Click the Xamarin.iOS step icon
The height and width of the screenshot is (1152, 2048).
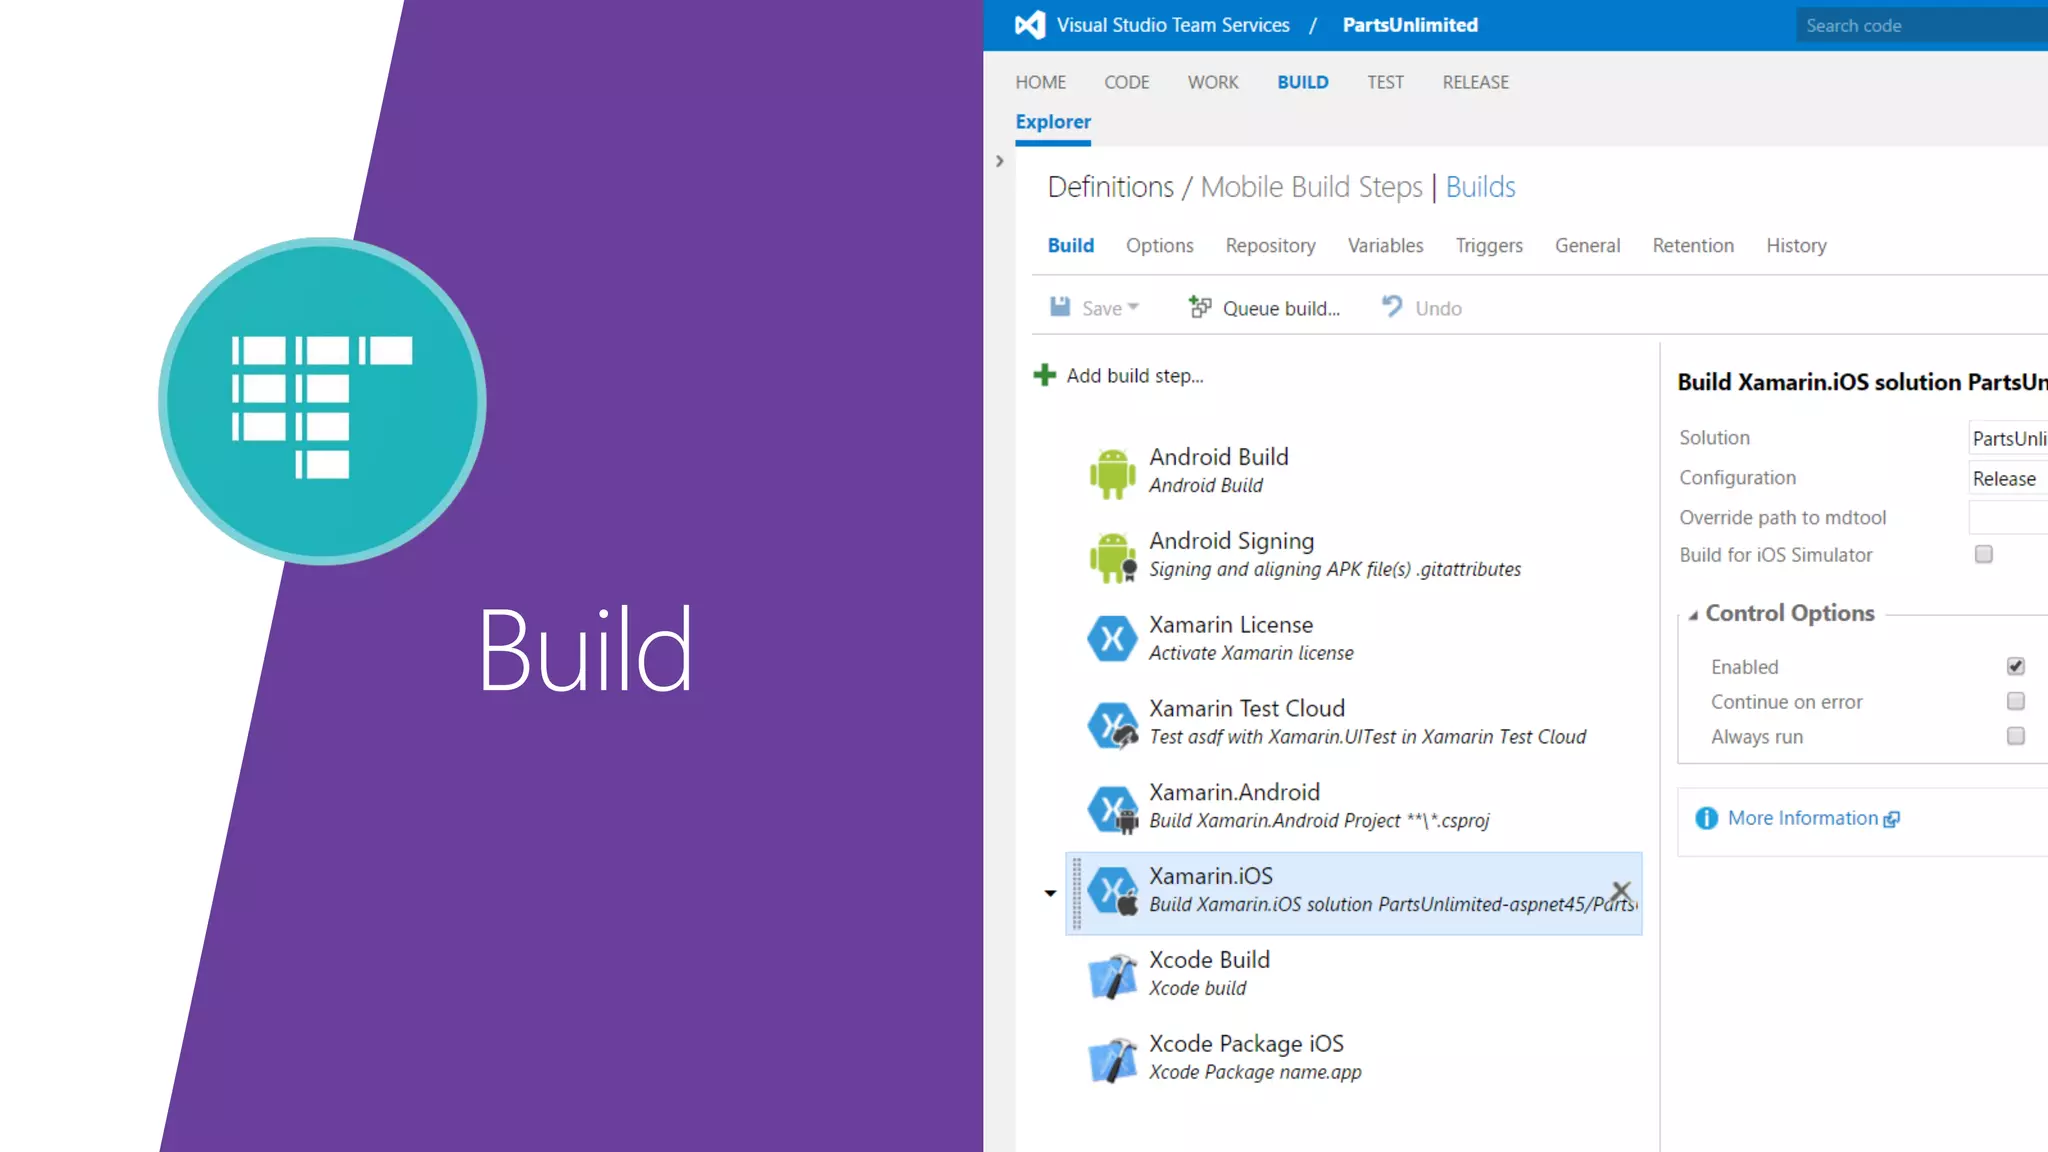[1112, 891]
